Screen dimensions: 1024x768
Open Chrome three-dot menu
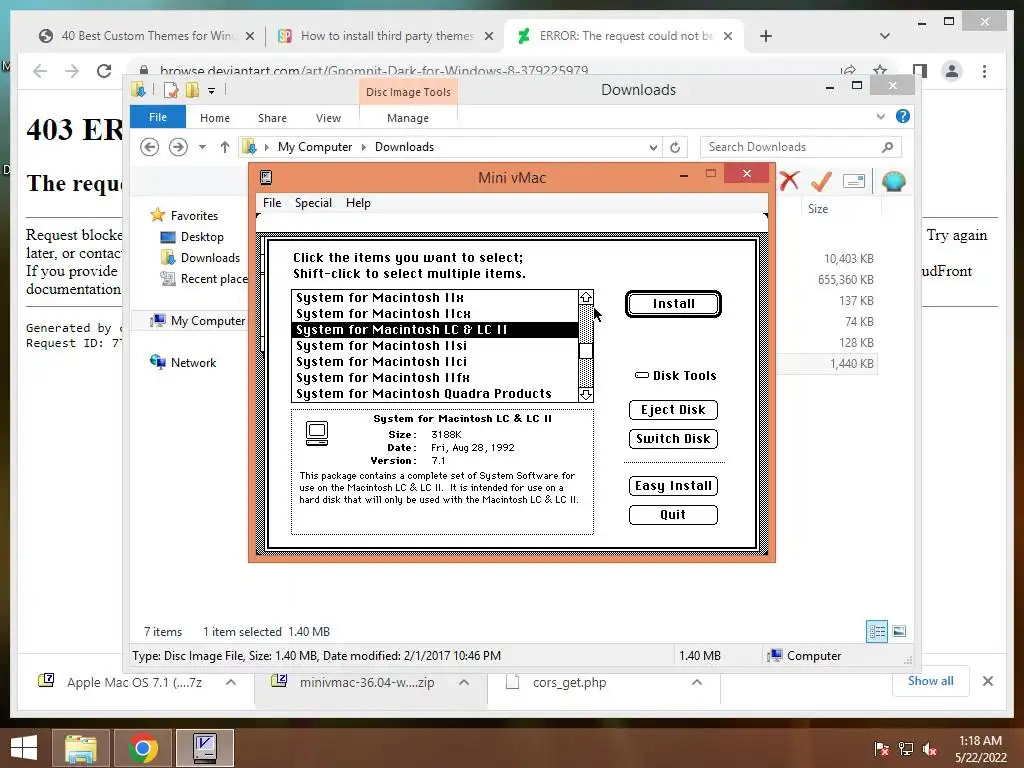click(984, 71)
